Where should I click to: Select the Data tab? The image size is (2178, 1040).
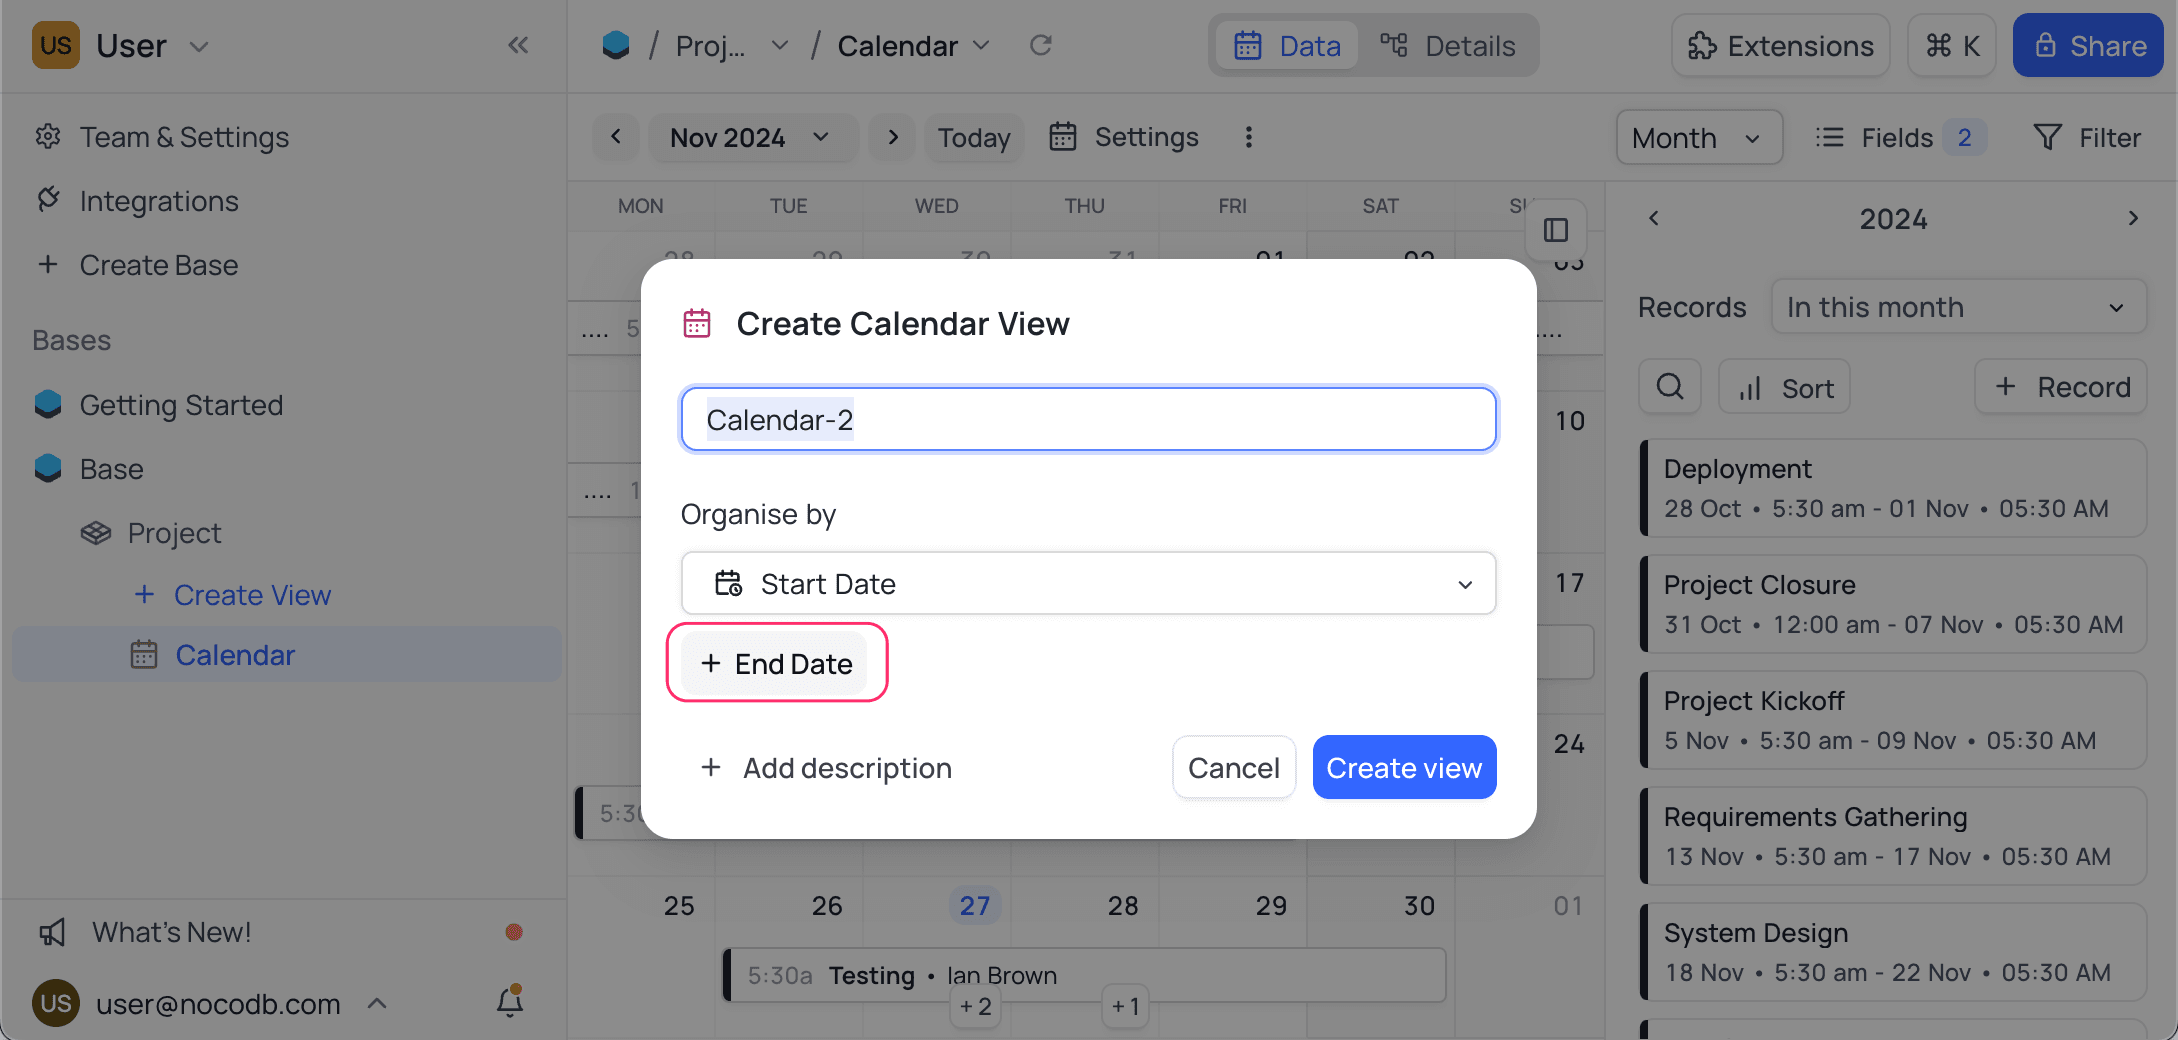tap(1287, 46)
